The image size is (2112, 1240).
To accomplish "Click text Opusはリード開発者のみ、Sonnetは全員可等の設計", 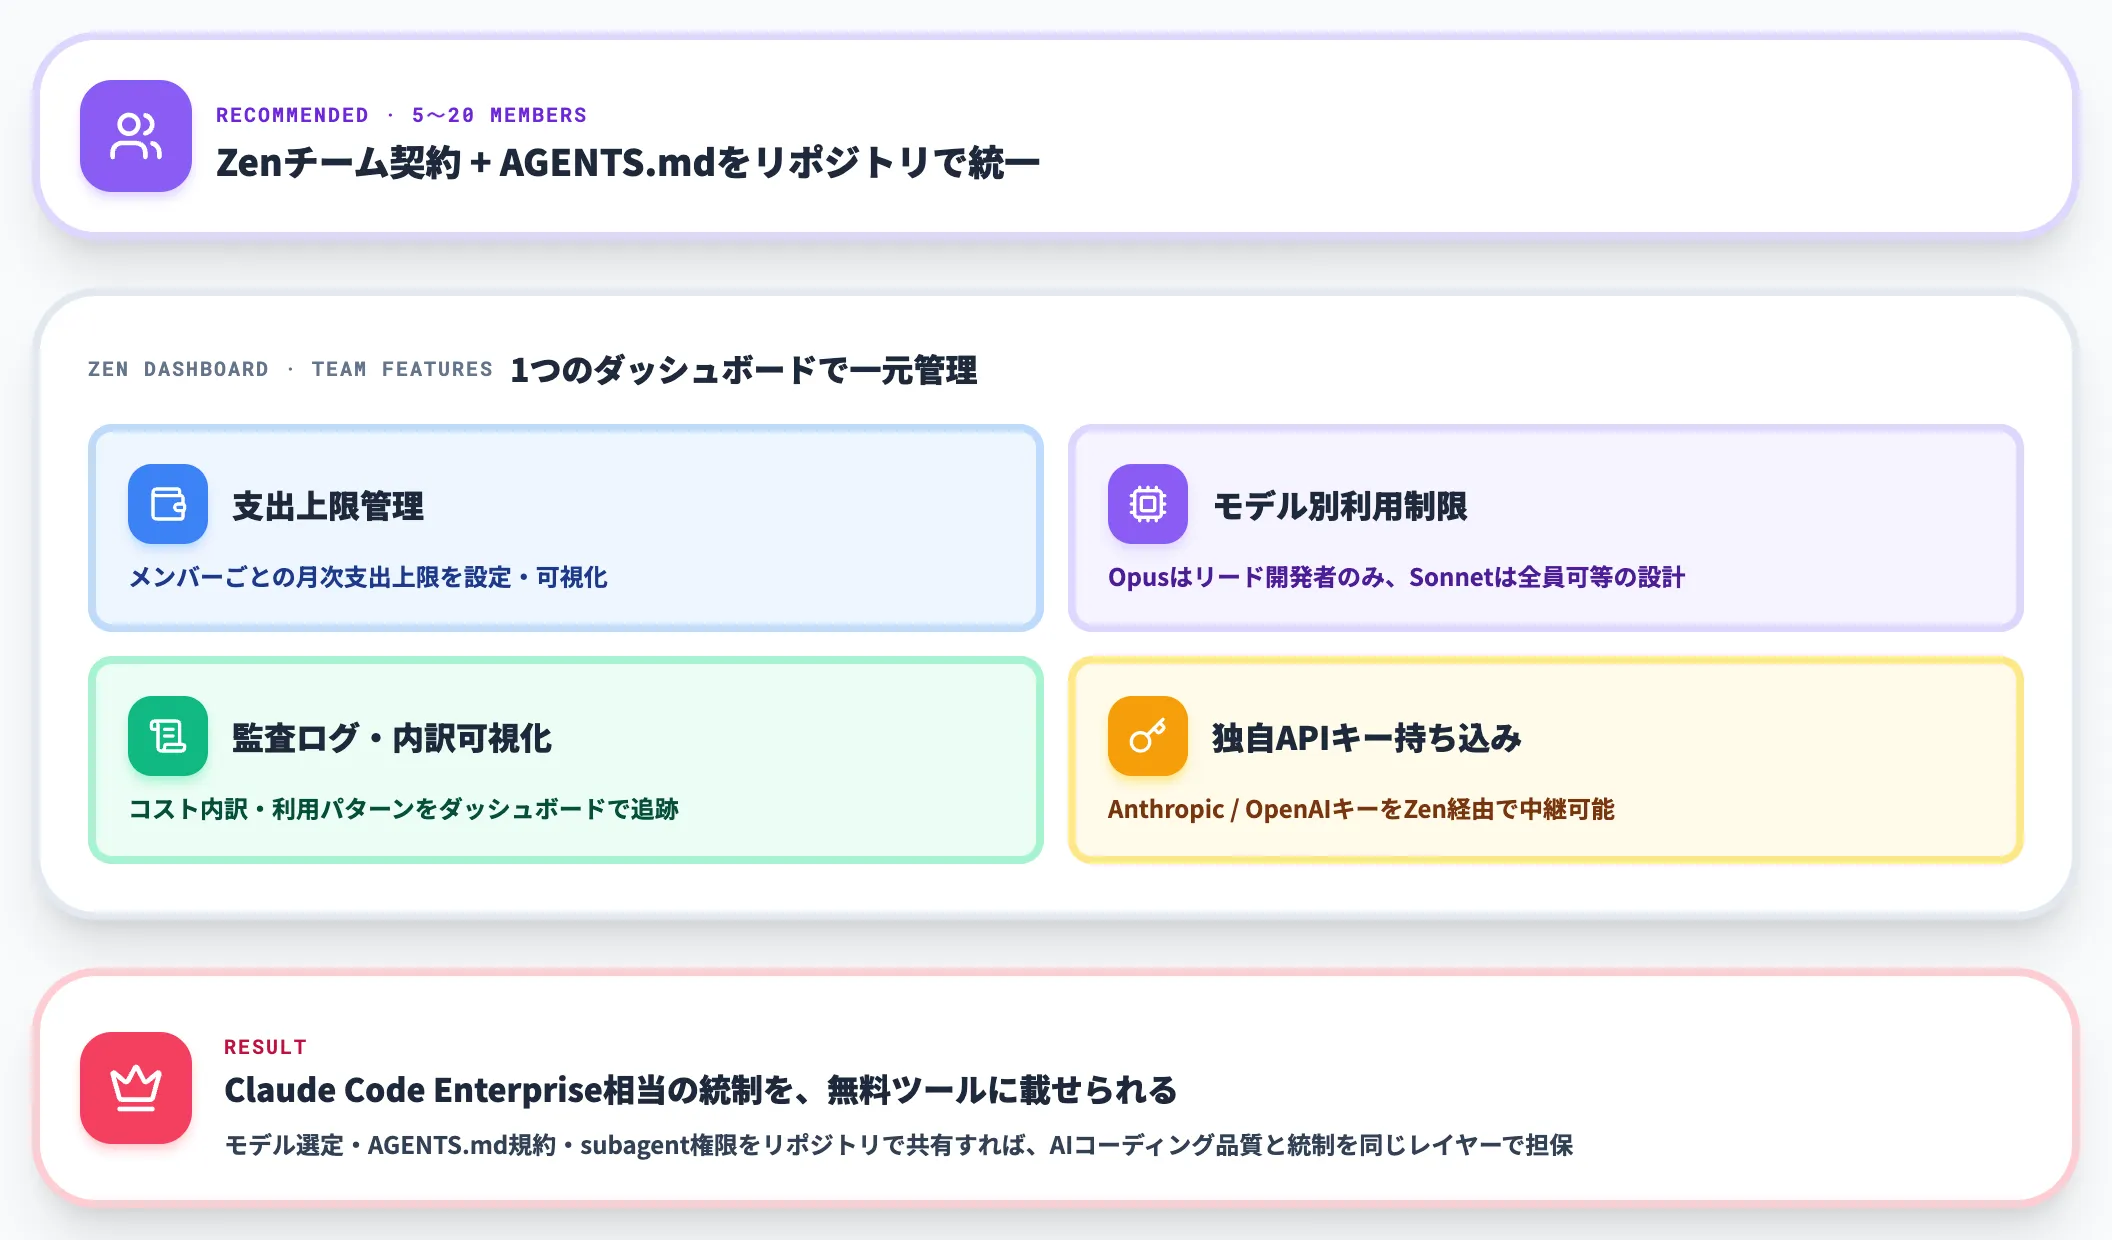I will pyautogui.click(x=1396, y=577).
